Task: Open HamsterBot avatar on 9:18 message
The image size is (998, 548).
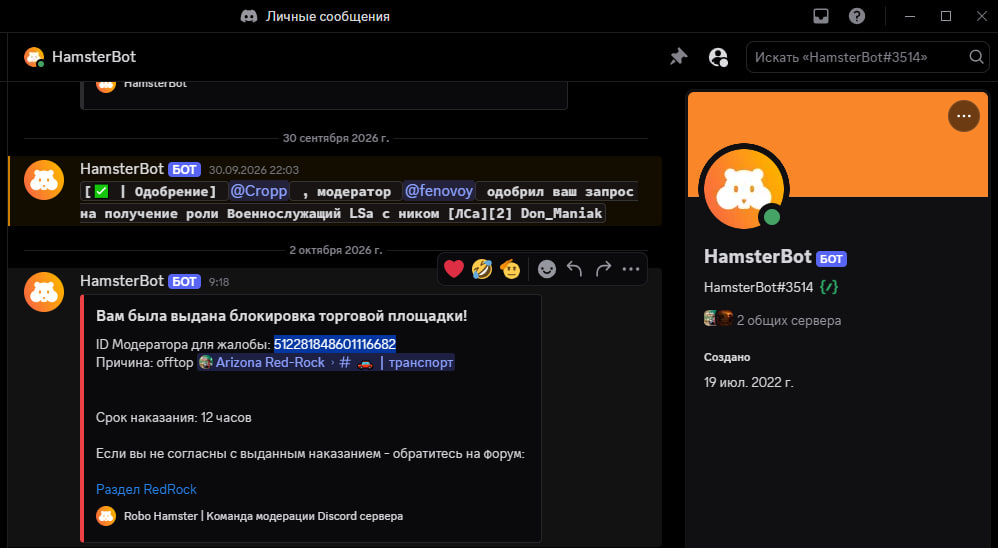Action: coord(44,292)
